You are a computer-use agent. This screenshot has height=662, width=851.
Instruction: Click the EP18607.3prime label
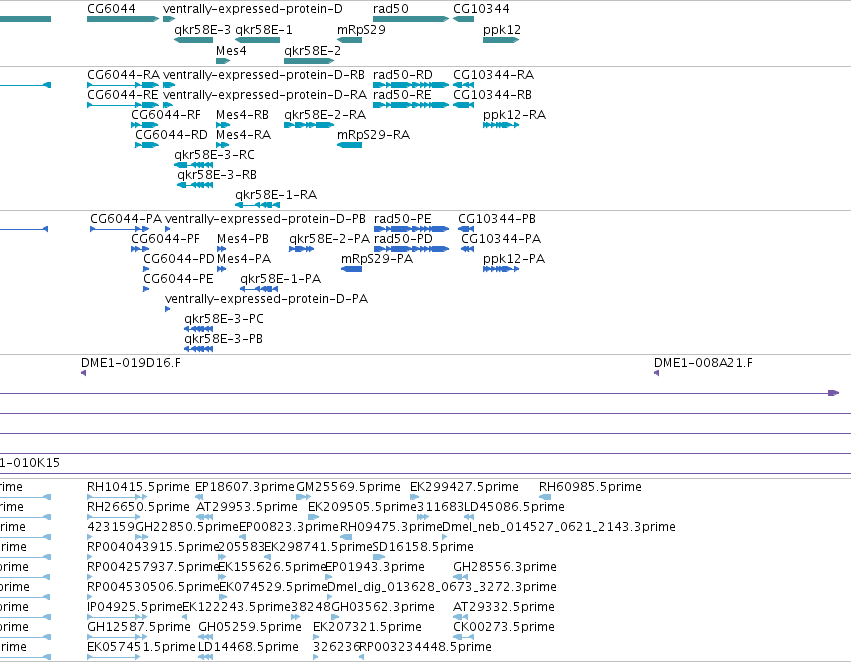click(x=245, y=487)
